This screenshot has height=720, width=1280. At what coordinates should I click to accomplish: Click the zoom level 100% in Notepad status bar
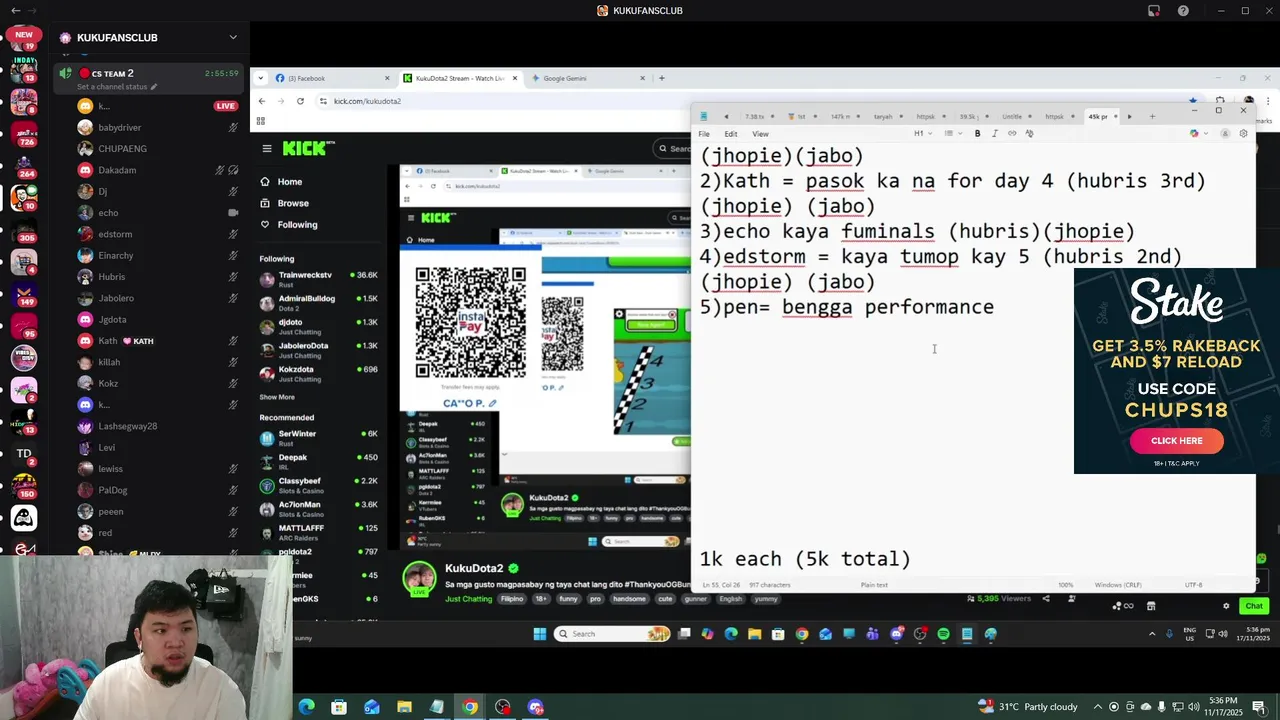coord(1066,585)
